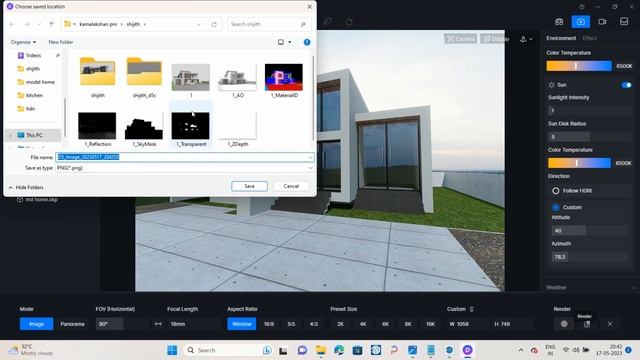Click the Display button in viewport

pos(495,39)
